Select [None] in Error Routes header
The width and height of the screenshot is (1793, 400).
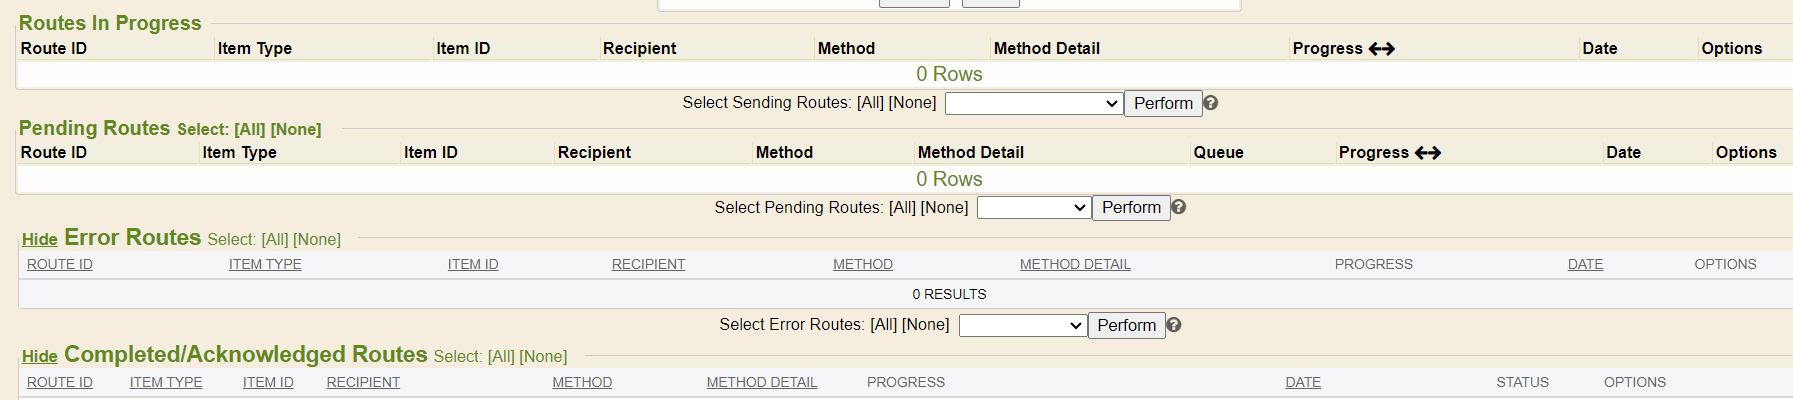[317, 240]
